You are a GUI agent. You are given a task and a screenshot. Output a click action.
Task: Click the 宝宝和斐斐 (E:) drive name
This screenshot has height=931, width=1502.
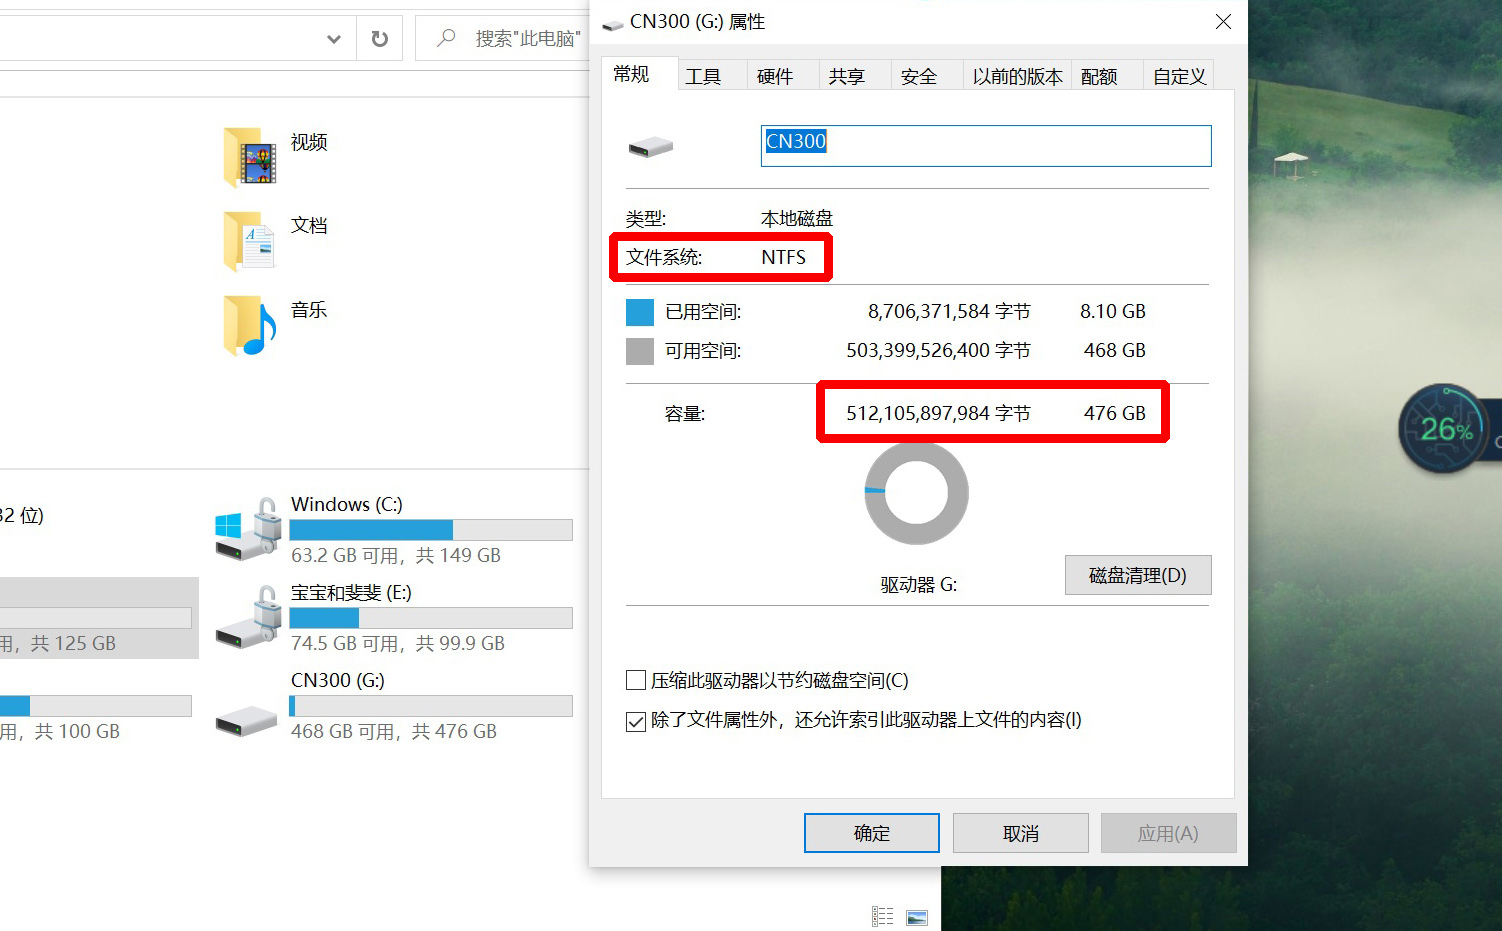pyautogui.click(x=351, y=592)
